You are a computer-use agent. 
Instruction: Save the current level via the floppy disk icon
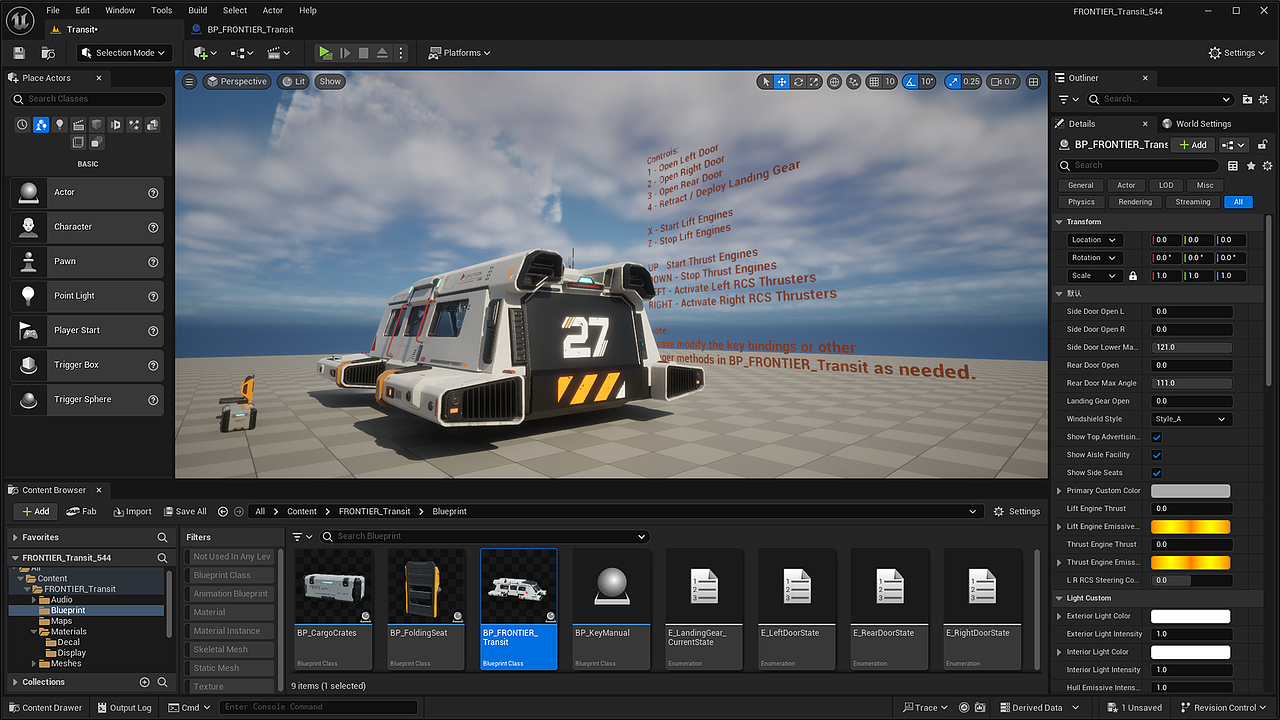pyautogui.click(x=18, y=53)
